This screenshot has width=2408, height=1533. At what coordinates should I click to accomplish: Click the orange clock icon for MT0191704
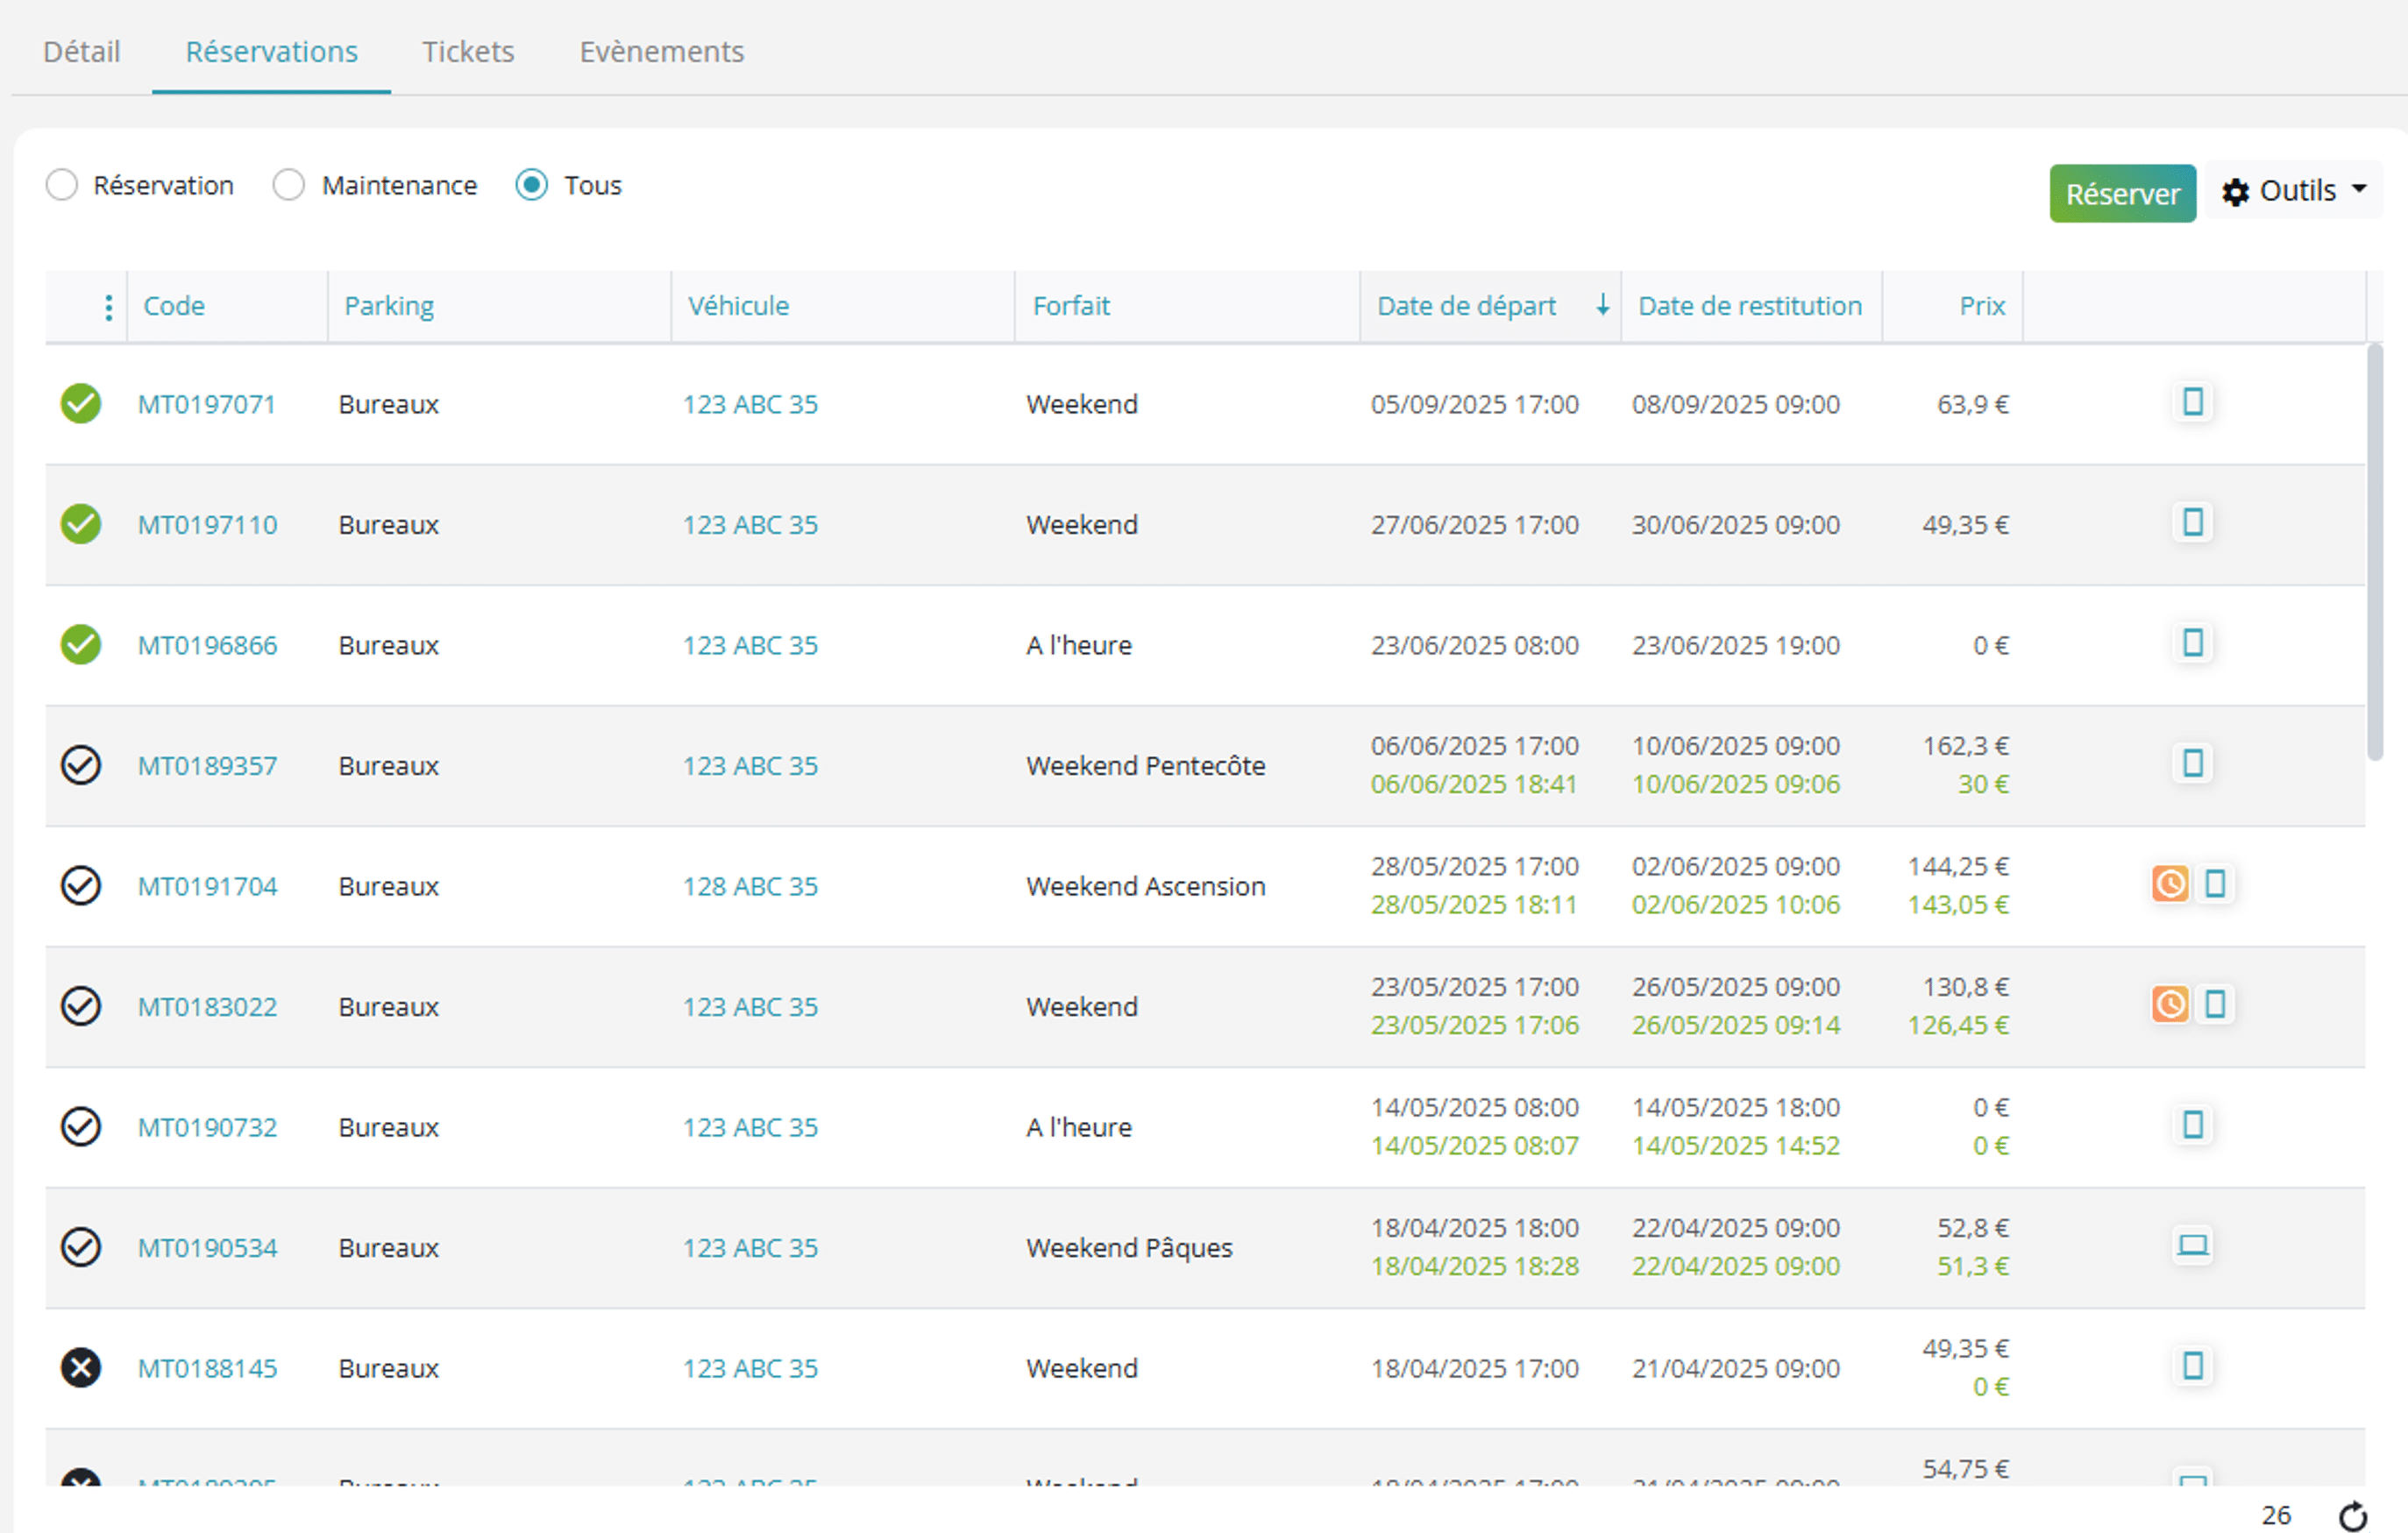tap(2170, 884)
